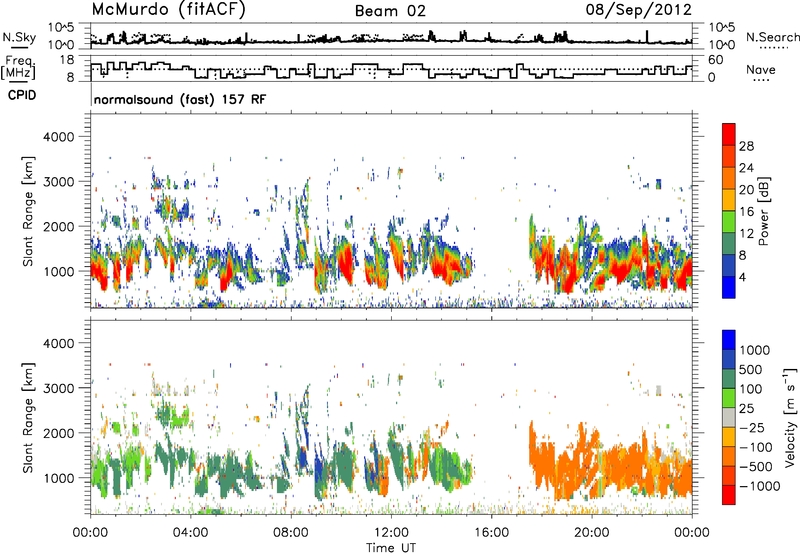Image resolution: width=800 pixels, height=554 pixels.
Task: Click the orange negative-velocity echo region after 18:00
Action: [612, 462]
